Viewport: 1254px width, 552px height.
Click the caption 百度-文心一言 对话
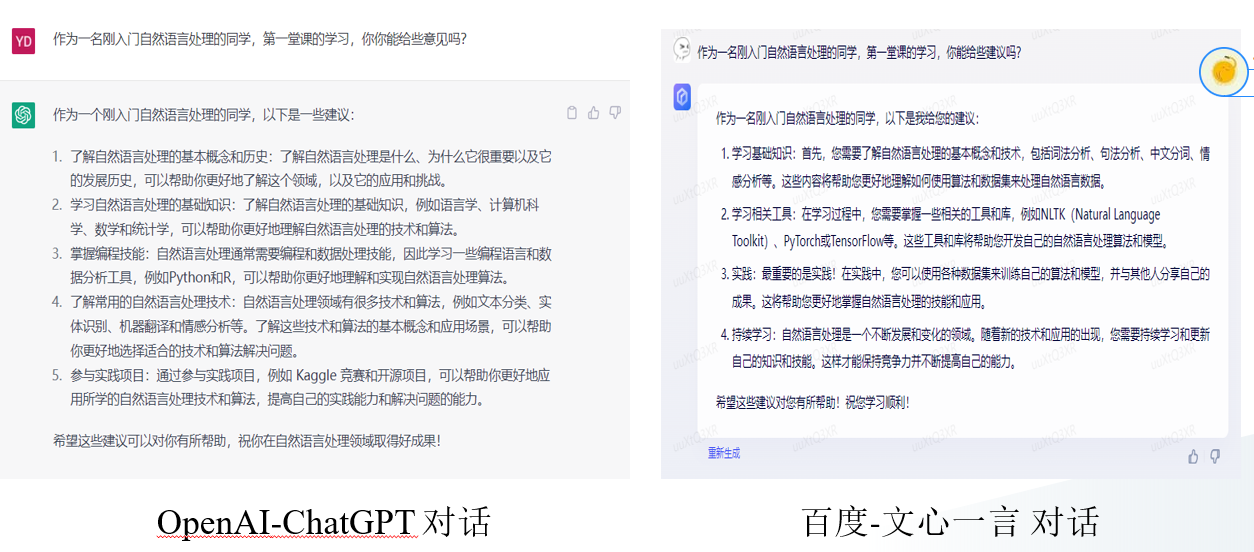tap(951, 522)
